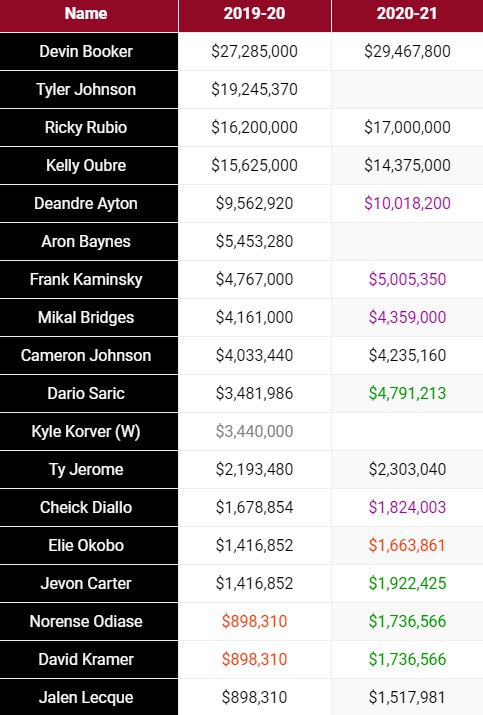Screen dimensions: 483x715
Task: Click Aron Baynes $5,453,280 salary
Action: click(x=254, y=241)
